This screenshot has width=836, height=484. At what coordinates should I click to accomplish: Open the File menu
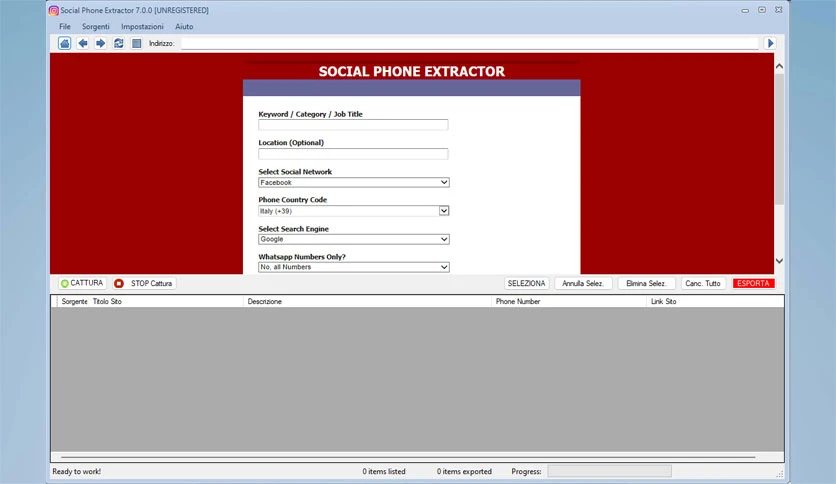tap(65, 26)
